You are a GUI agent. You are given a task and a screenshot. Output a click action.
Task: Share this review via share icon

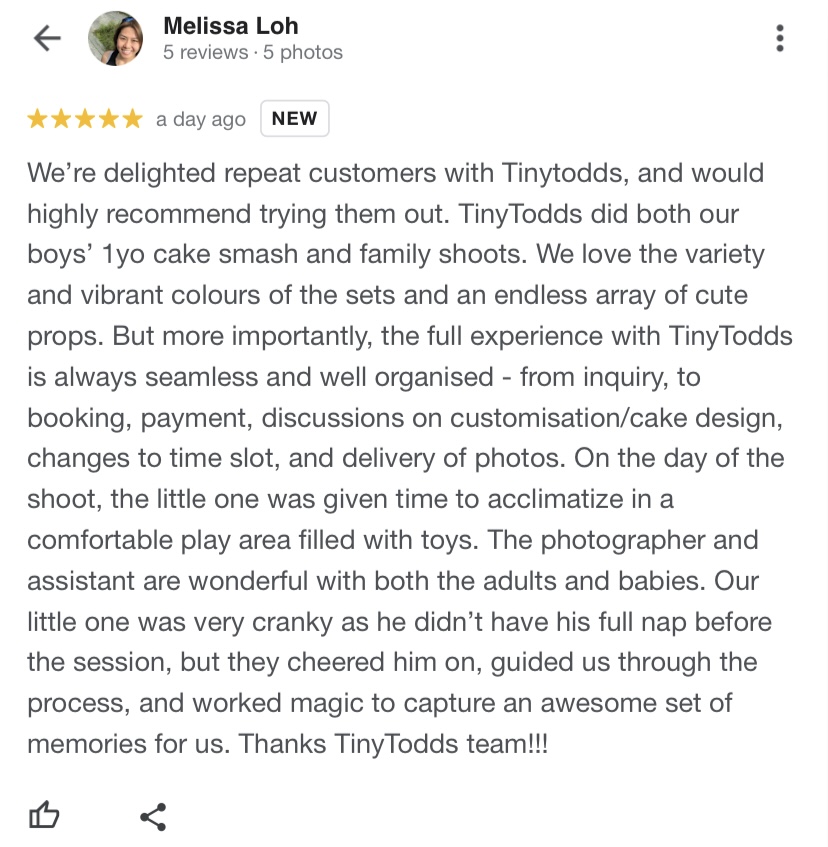(153, 817)
